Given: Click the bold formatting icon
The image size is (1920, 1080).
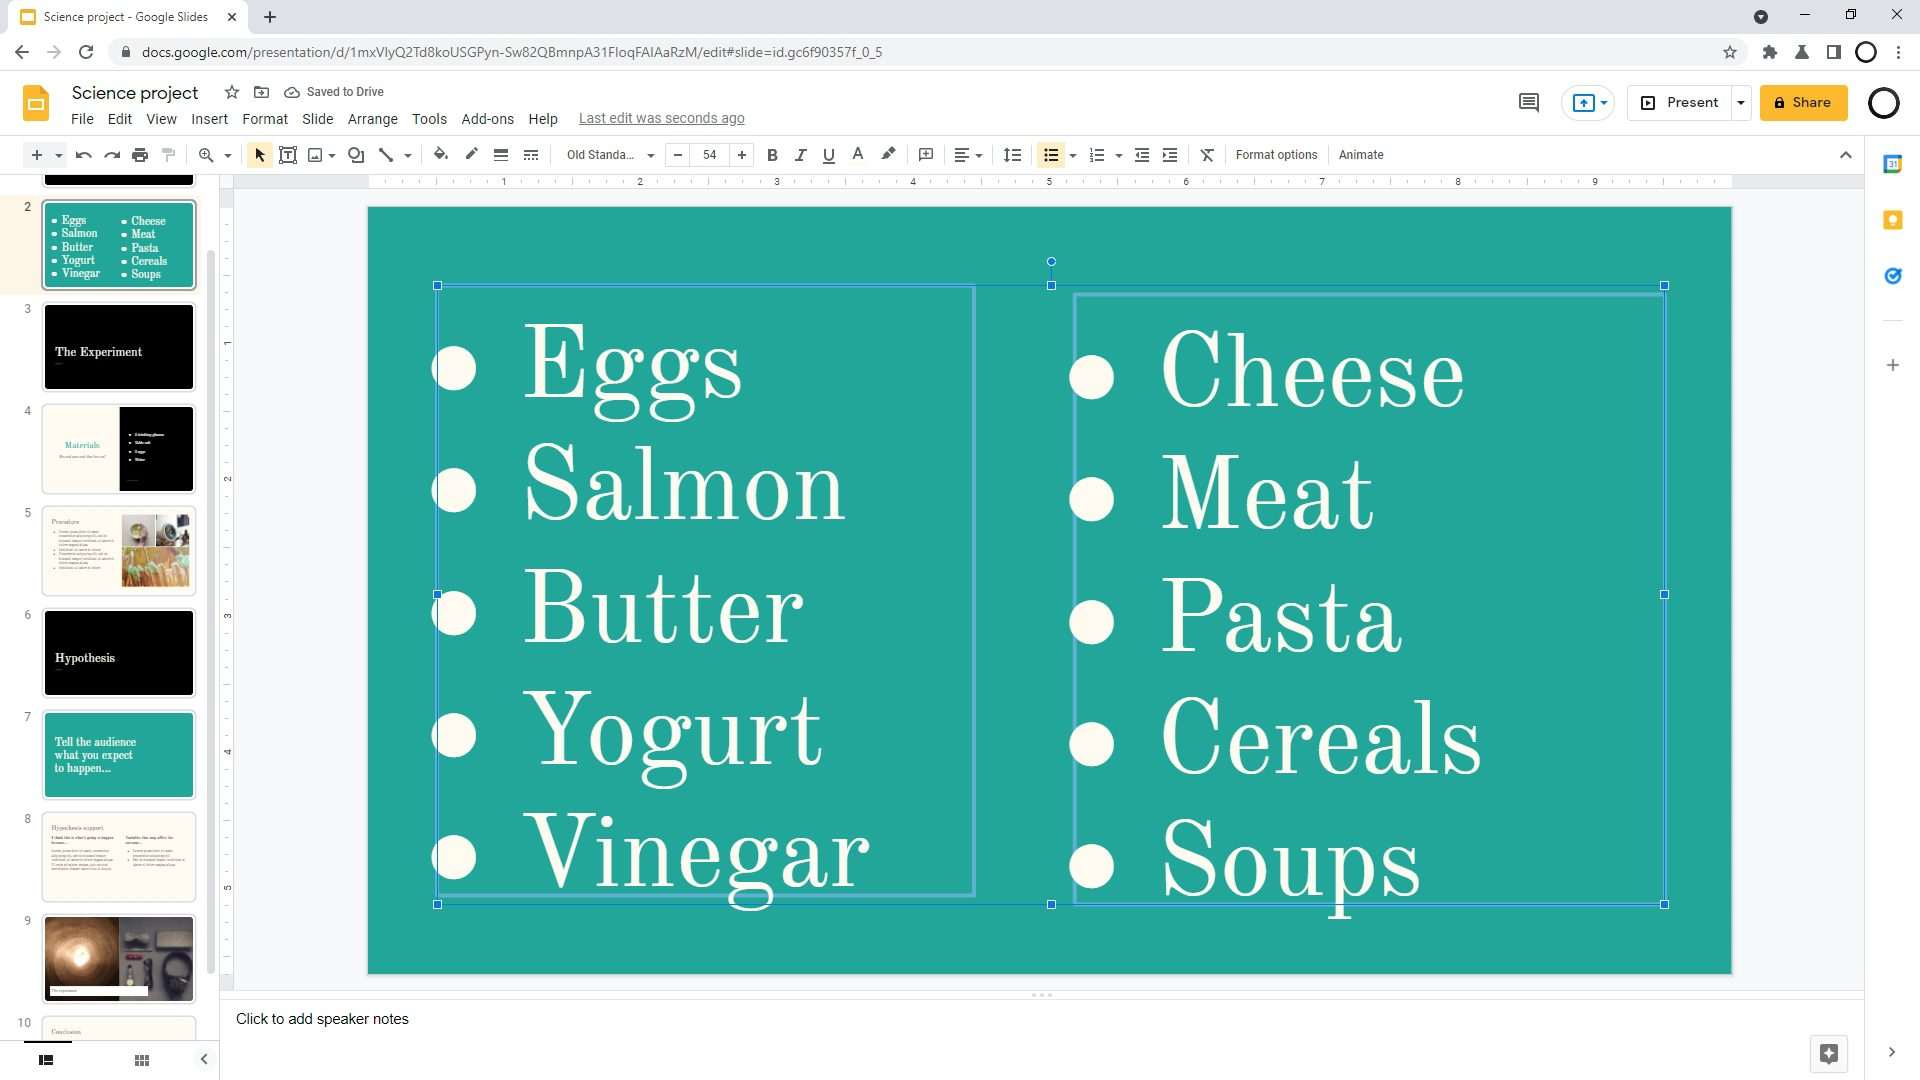Looking at the screenshot, I should (773, 154).
